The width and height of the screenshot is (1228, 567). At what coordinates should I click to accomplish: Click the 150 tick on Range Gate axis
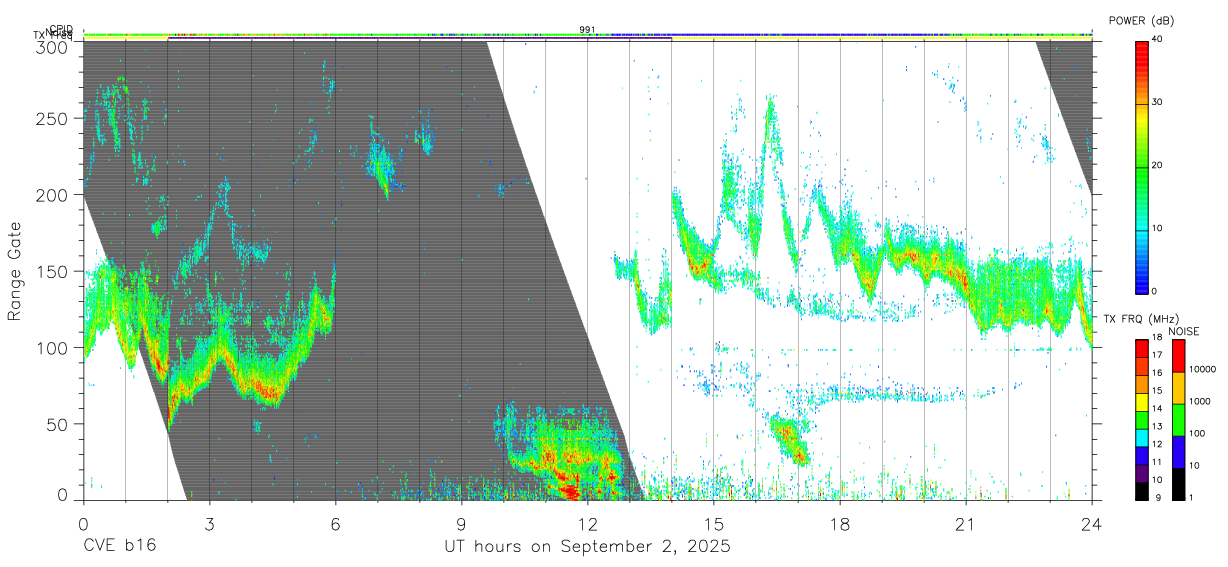click(x=52, y=271)
